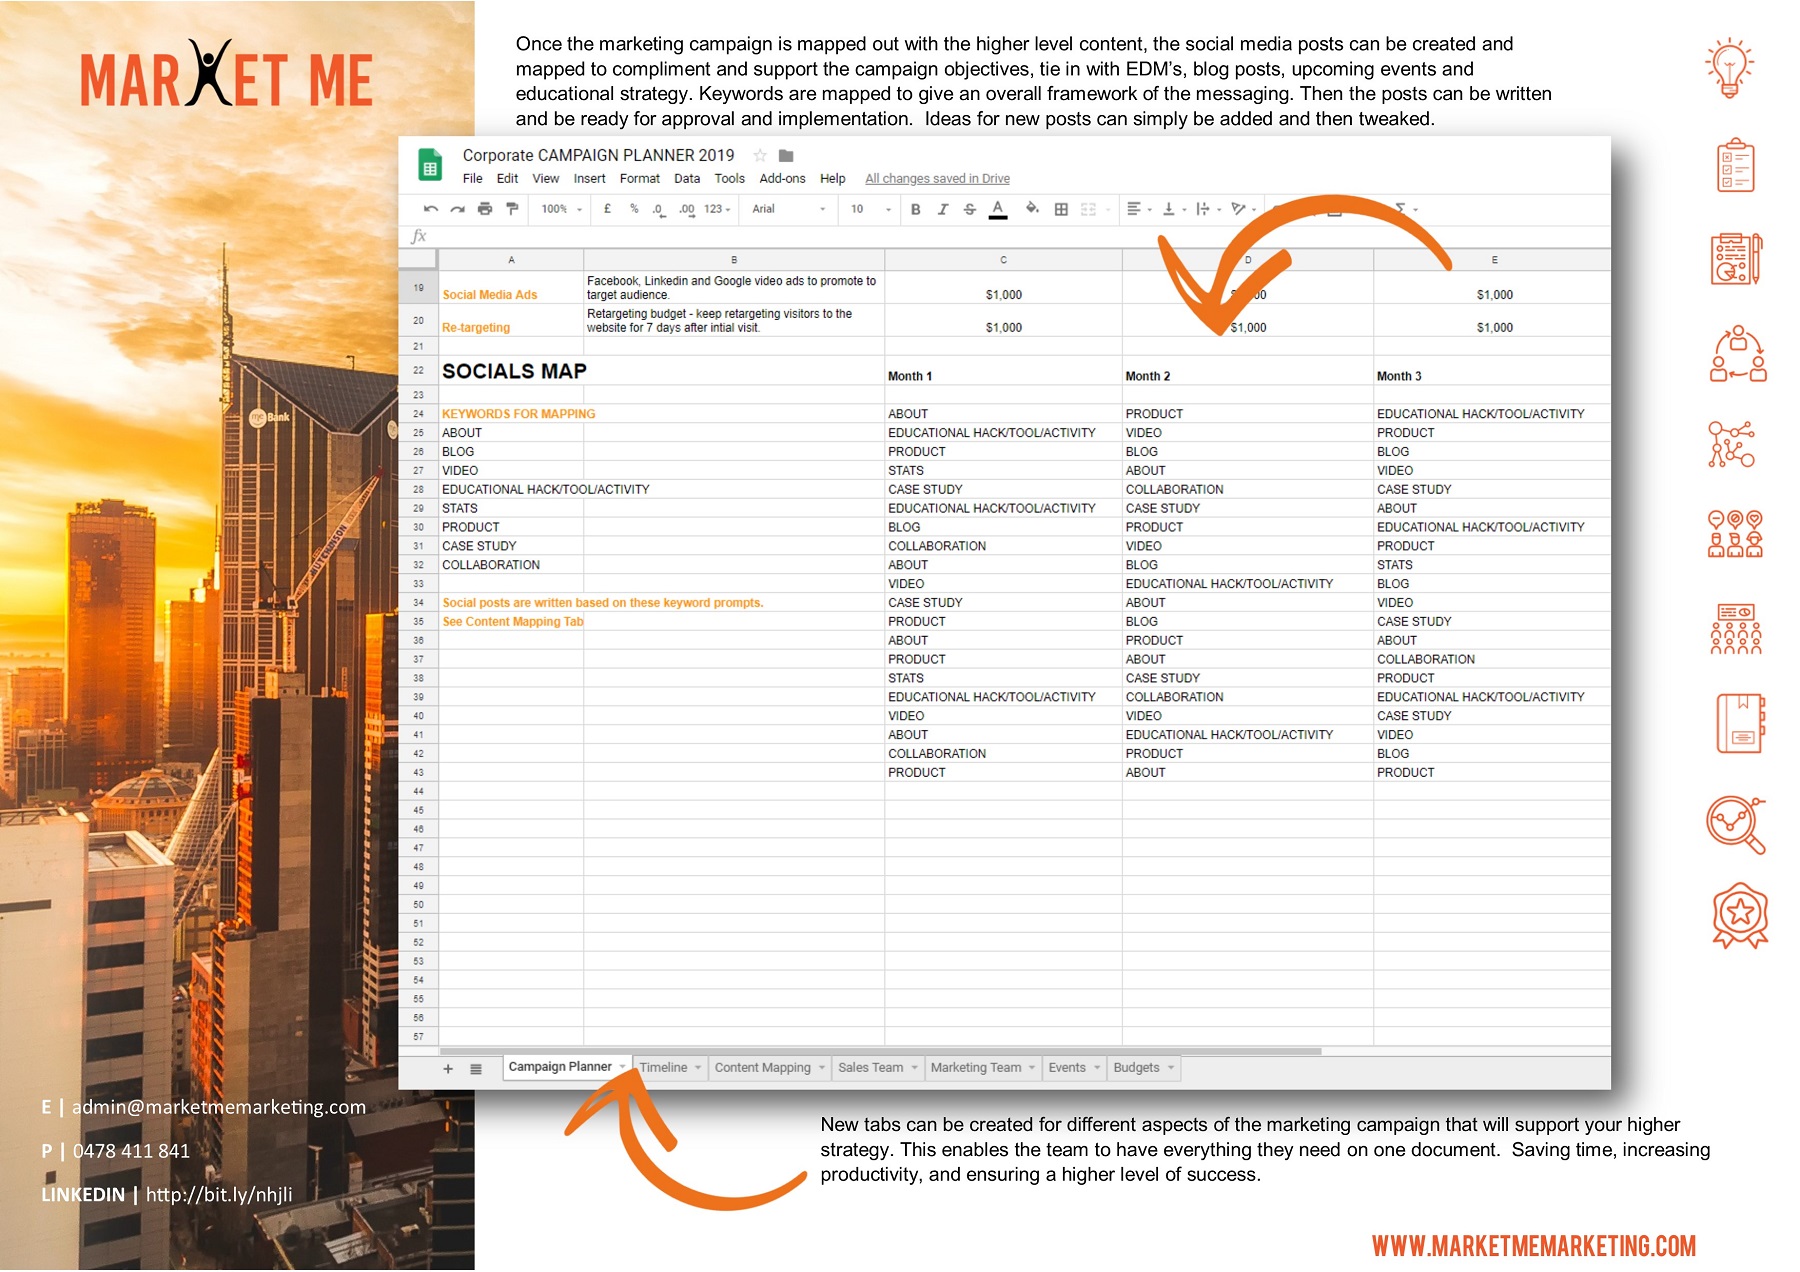Screen dimensions: 1800x1272
Task: Click the Undo arrow in the toolbar
Action: click(x=430, y=209)
